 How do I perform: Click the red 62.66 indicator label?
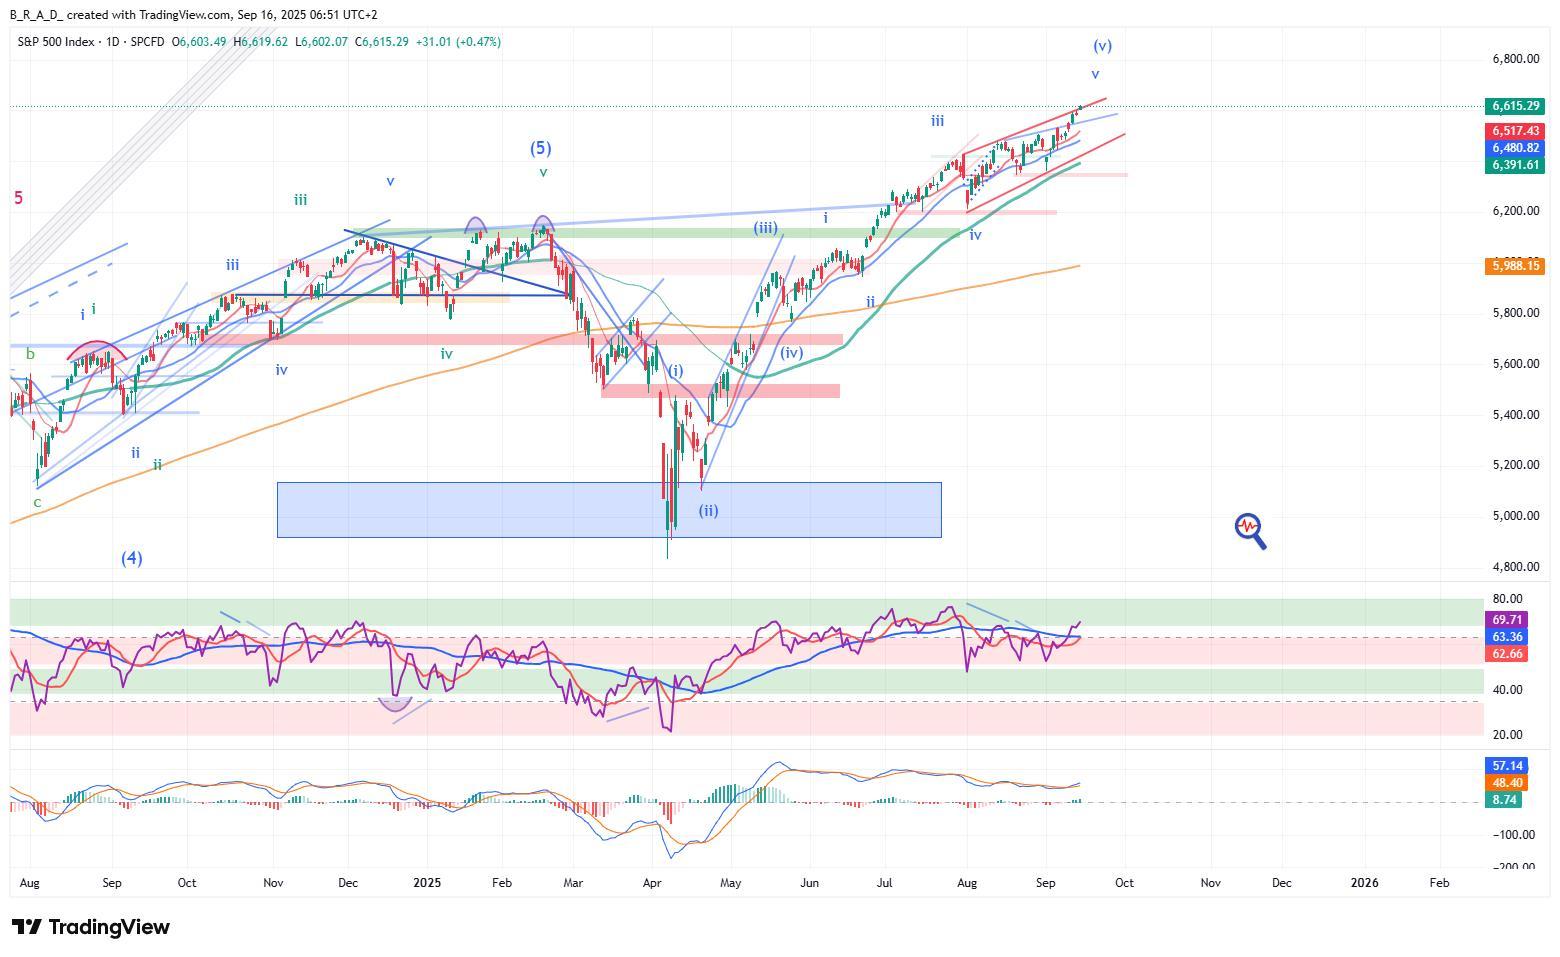(1507, 654)
